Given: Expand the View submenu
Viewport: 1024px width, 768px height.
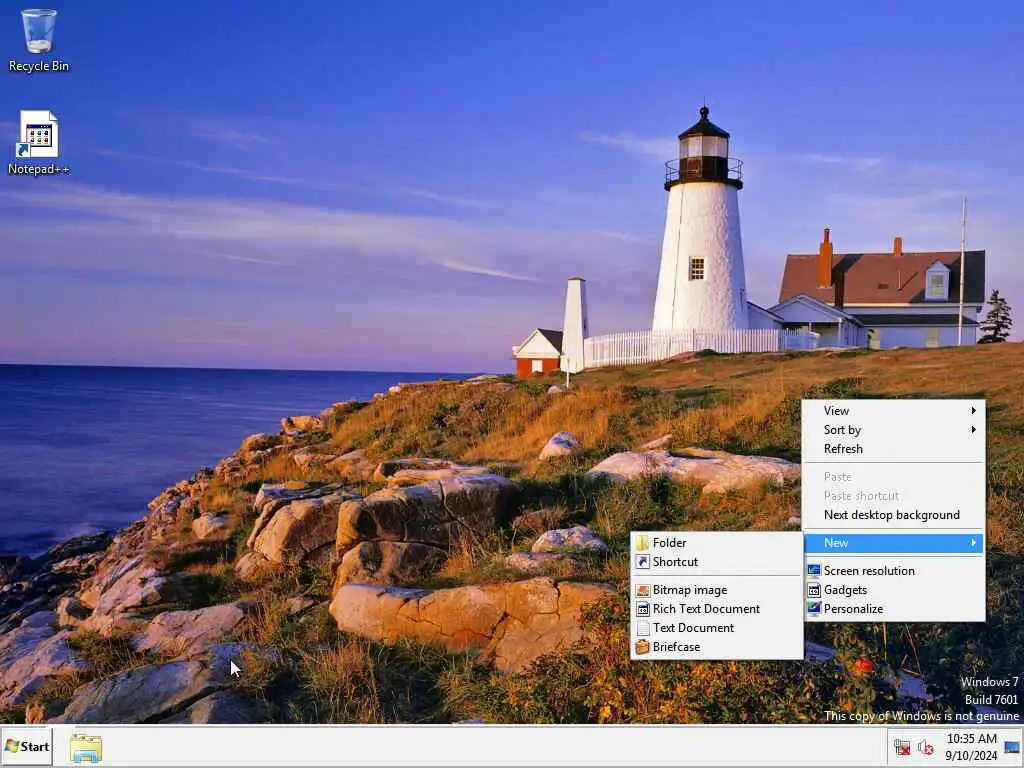Looking at the screenshot, I should [894, 411].
